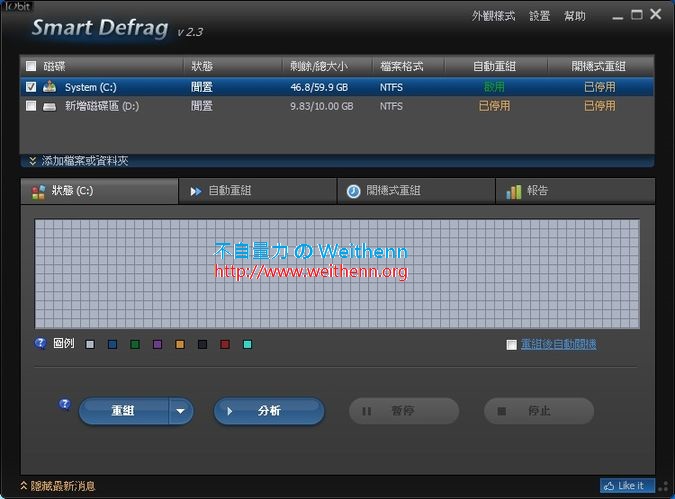This screenshot has height=499, width=675.
Task: Click the 開機式重組 column header
Action: pyautogui.click(x=601, y=66)
